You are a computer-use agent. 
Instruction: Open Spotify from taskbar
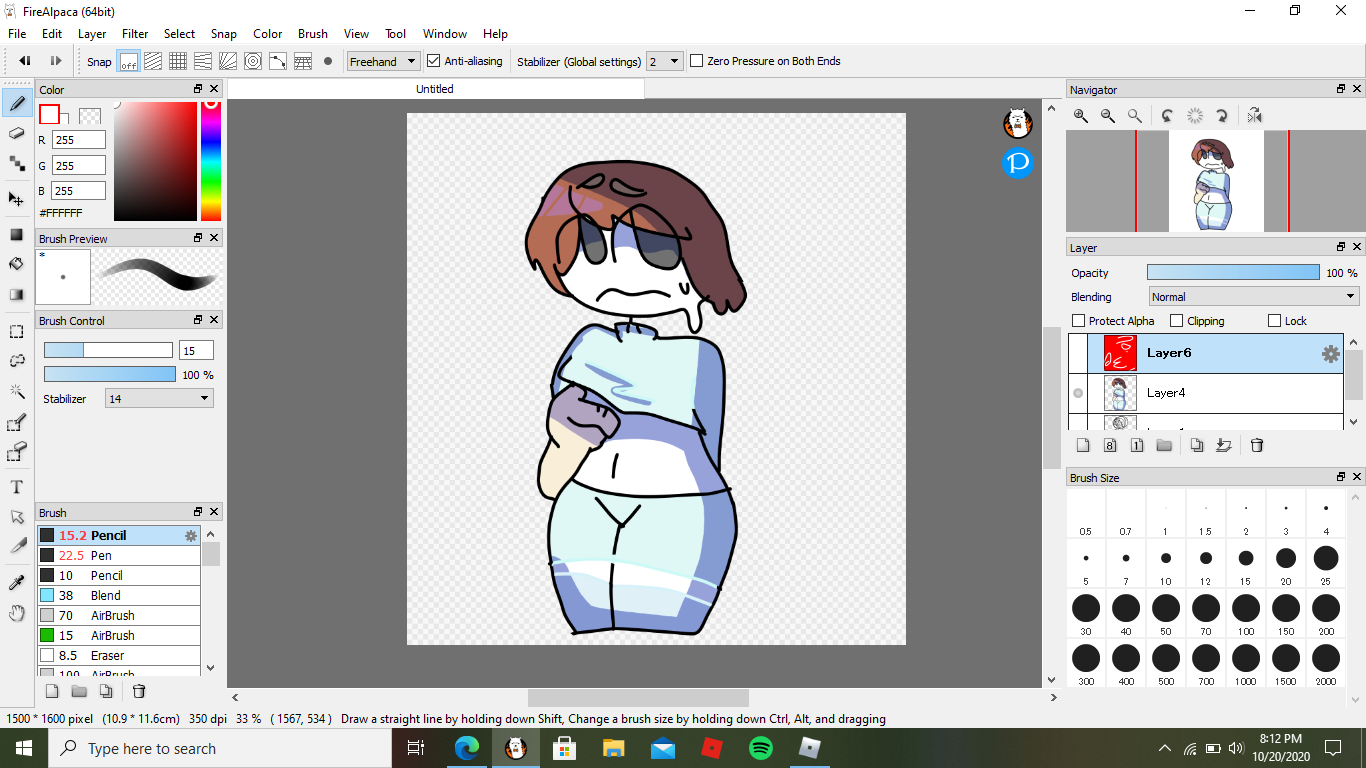click(761, 748)
